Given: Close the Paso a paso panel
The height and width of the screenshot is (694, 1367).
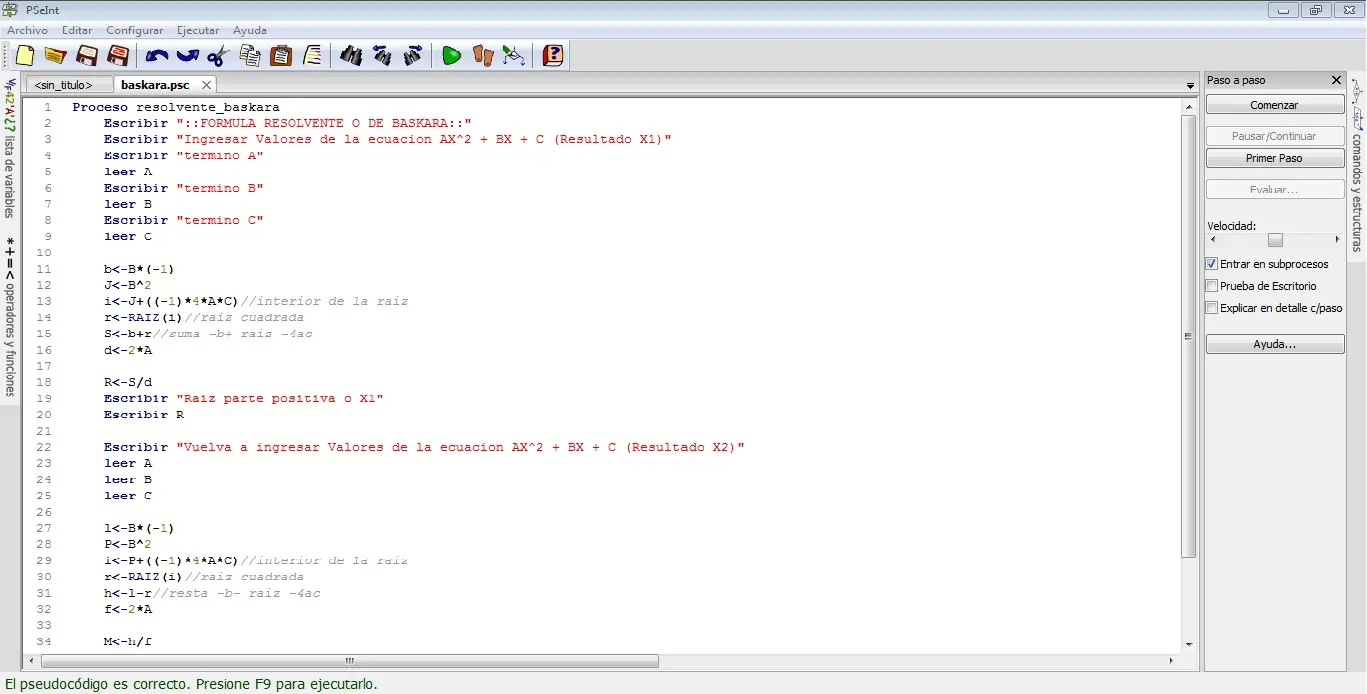Looking at the screenshot, I should 1336,80.
